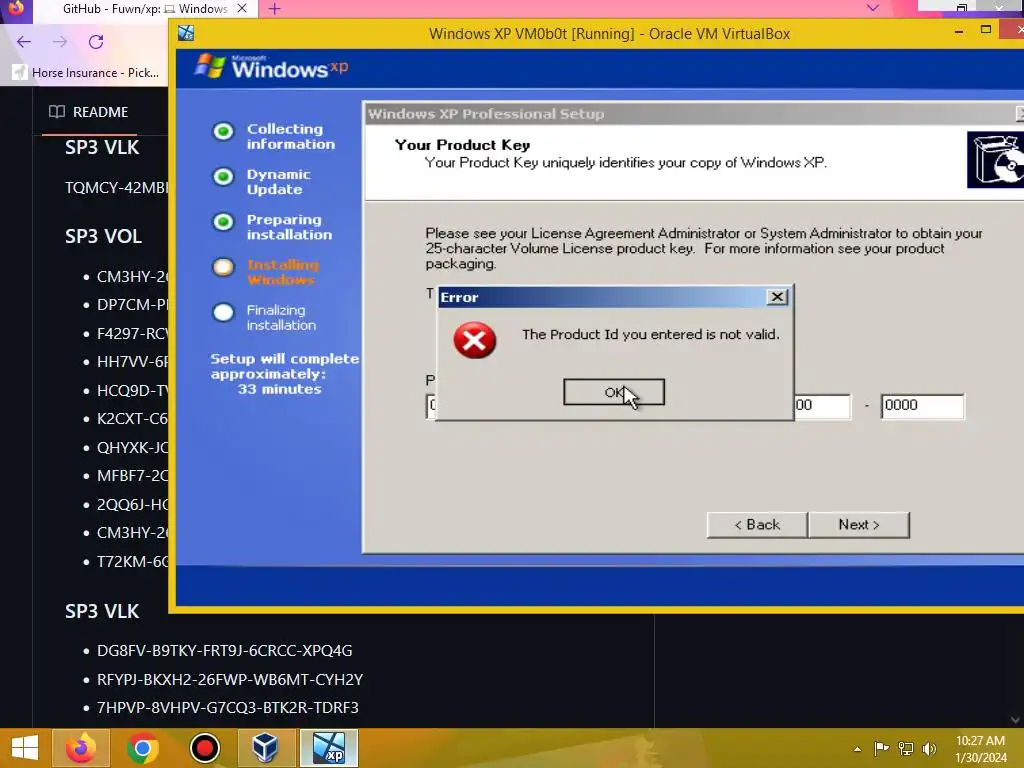Click the setup CD box icon
Viewport: 1024px width, 768px height.
995,160
